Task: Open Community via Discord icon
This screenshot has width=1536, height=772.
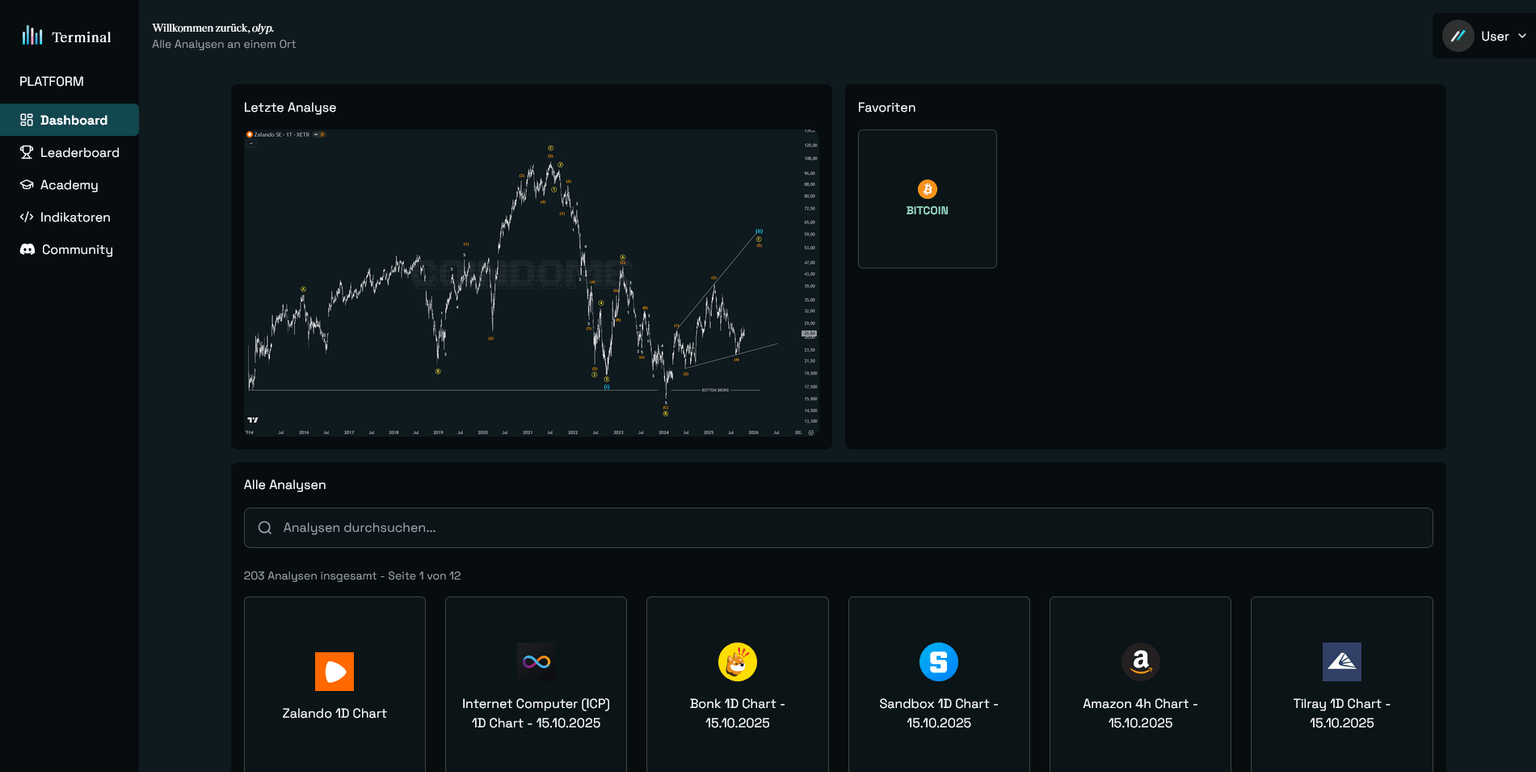Action: tap(27, 250)
